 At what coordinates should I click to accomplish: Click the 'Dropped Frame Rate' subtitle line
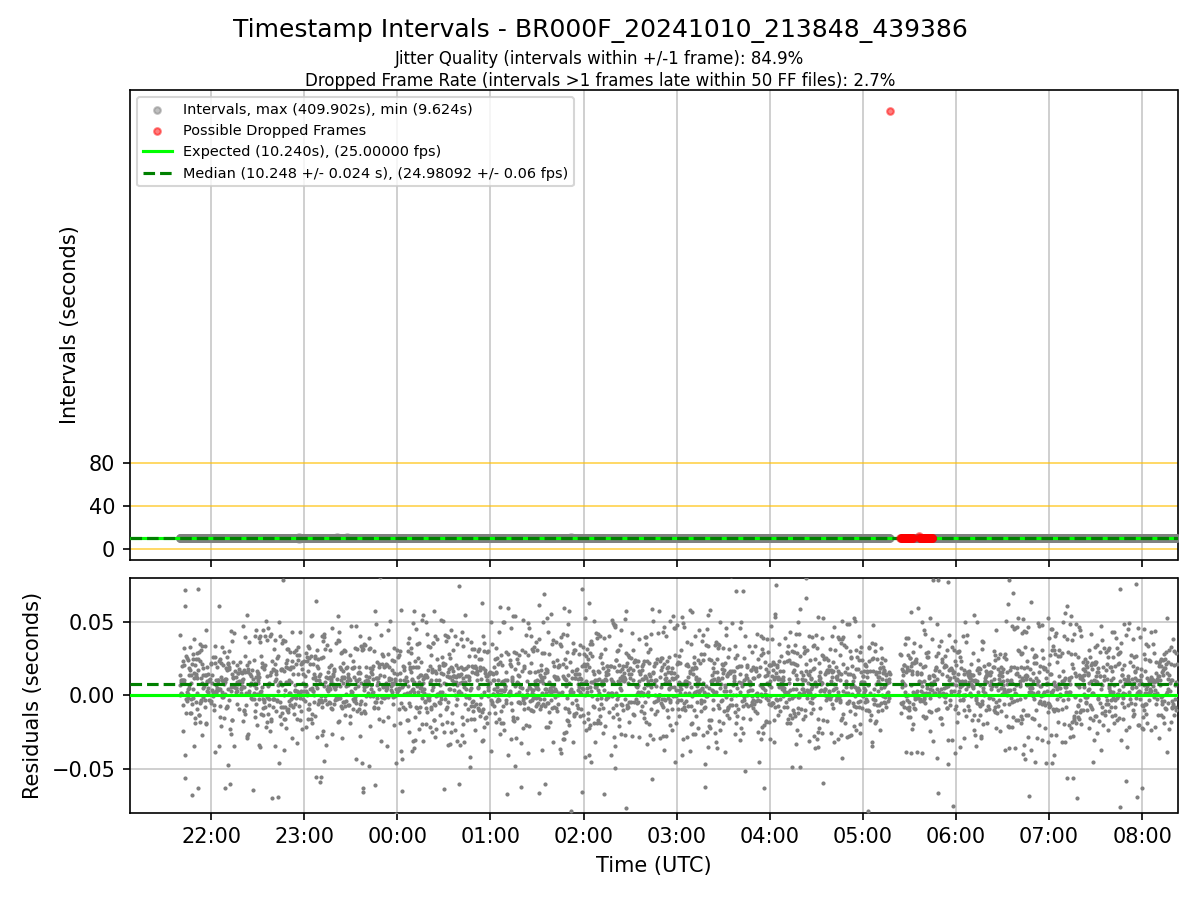600,79
